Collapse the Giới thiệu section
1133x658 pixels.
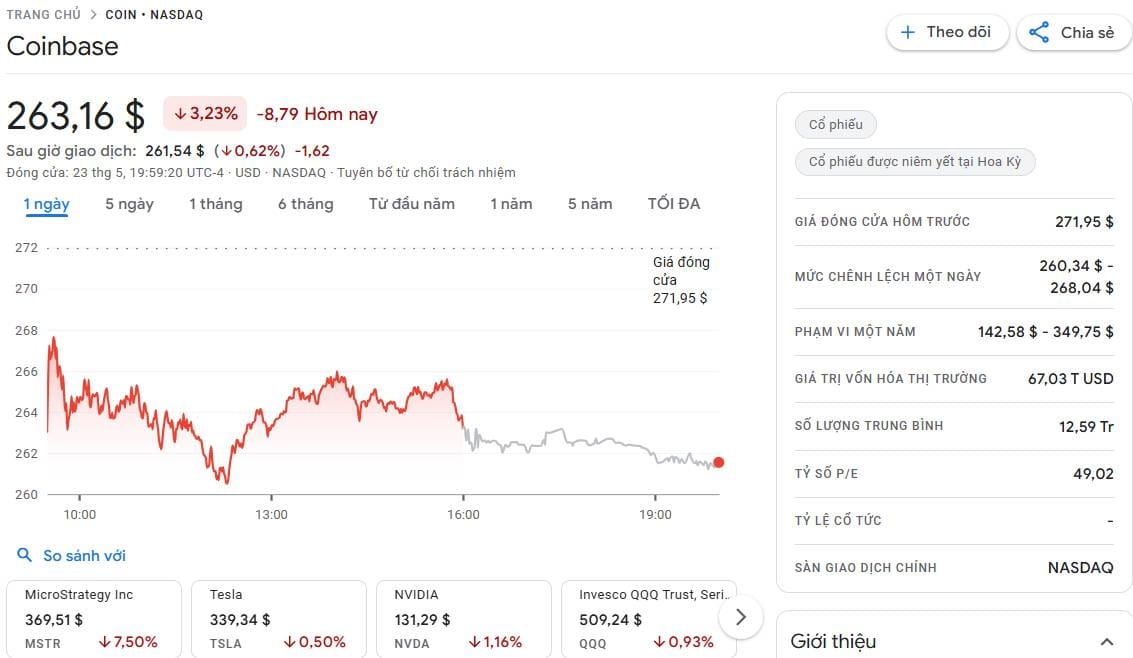coord(1106,641)
